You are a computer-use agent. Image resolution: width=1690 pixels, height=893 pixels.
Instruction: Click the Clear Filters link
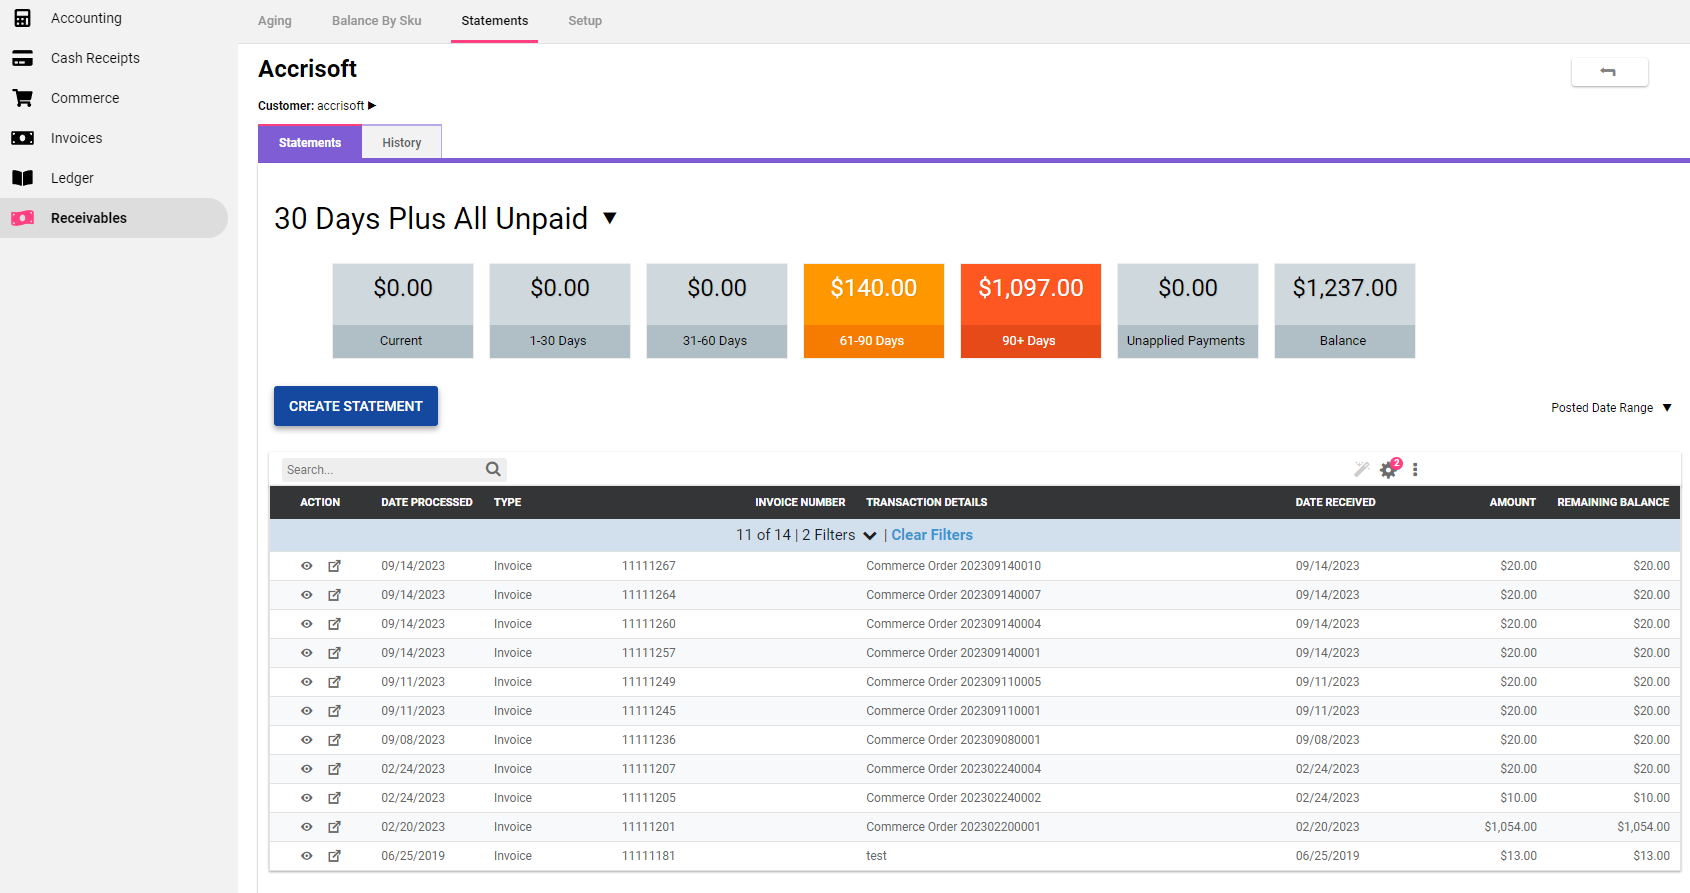pos(932,535)
